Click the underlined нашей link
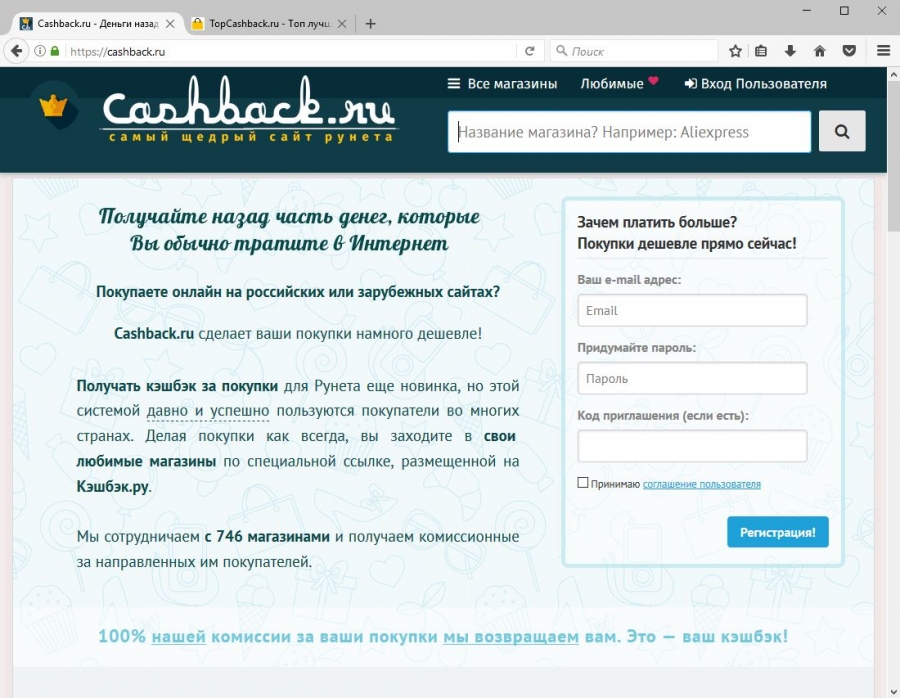900x698 pixels. click(x=179, y=637)
